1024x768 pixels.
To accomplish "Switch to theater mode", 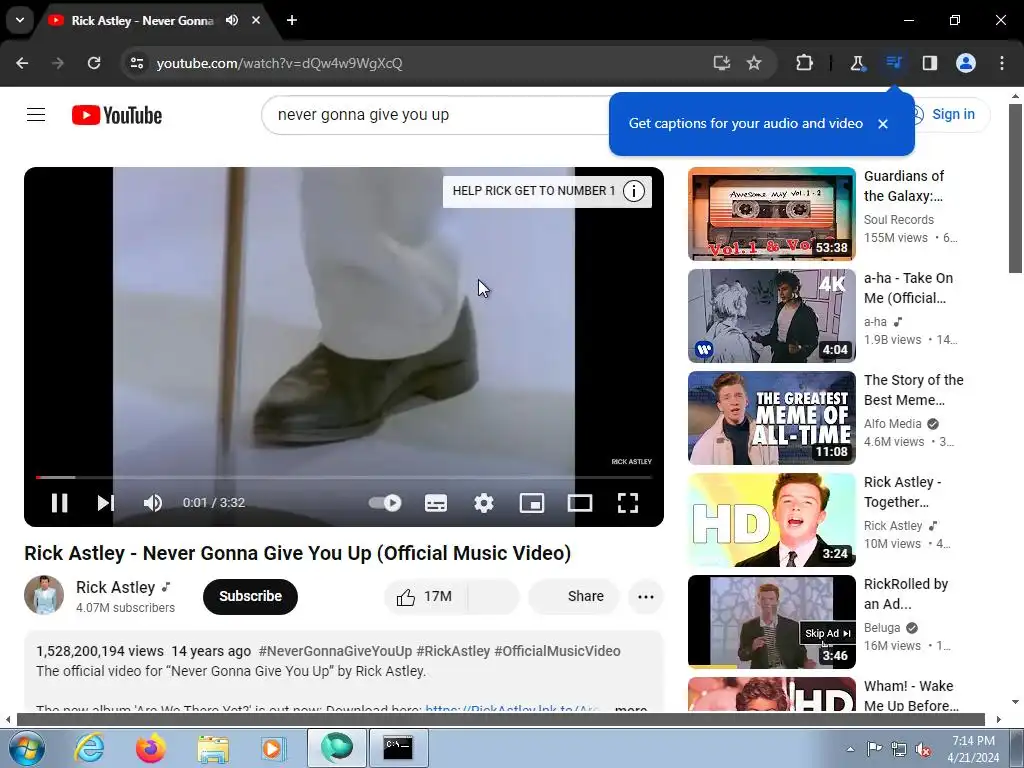I will pyautogui.click(x=580, y=503).
